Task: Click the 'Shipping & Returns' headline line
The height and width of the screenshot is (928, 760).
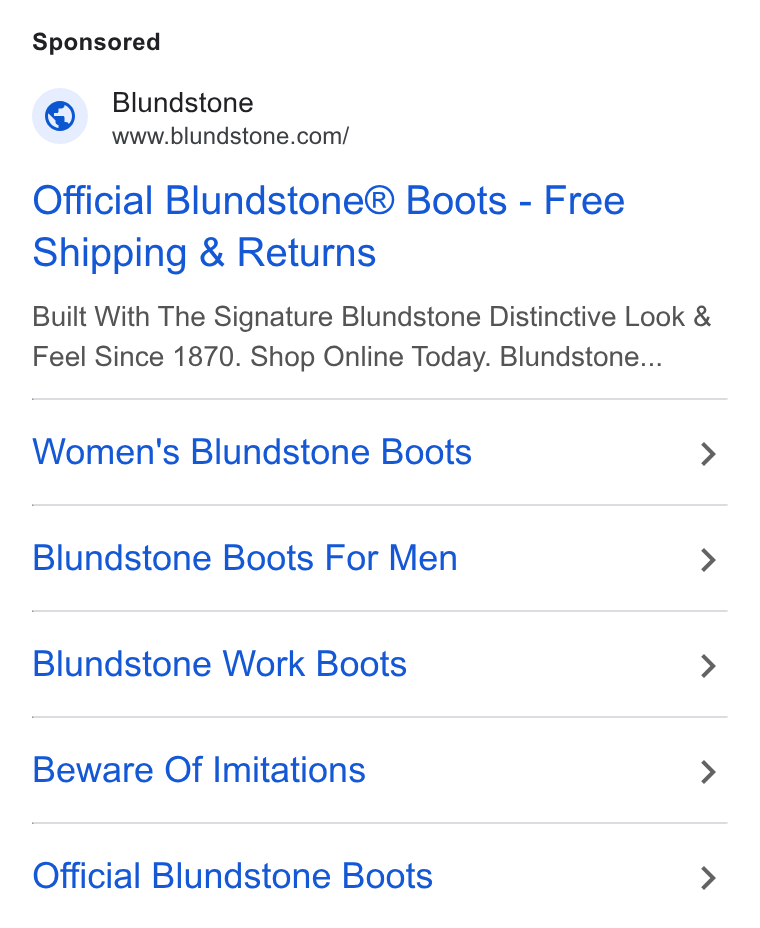Action: (204, 253)
